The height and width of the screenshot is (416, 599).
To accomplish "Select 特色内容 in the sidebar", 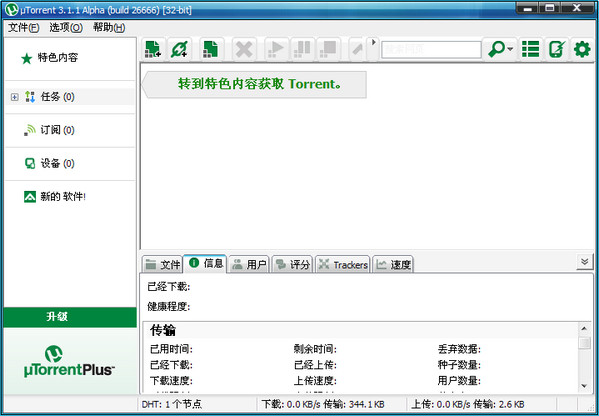I will [58, 58].
